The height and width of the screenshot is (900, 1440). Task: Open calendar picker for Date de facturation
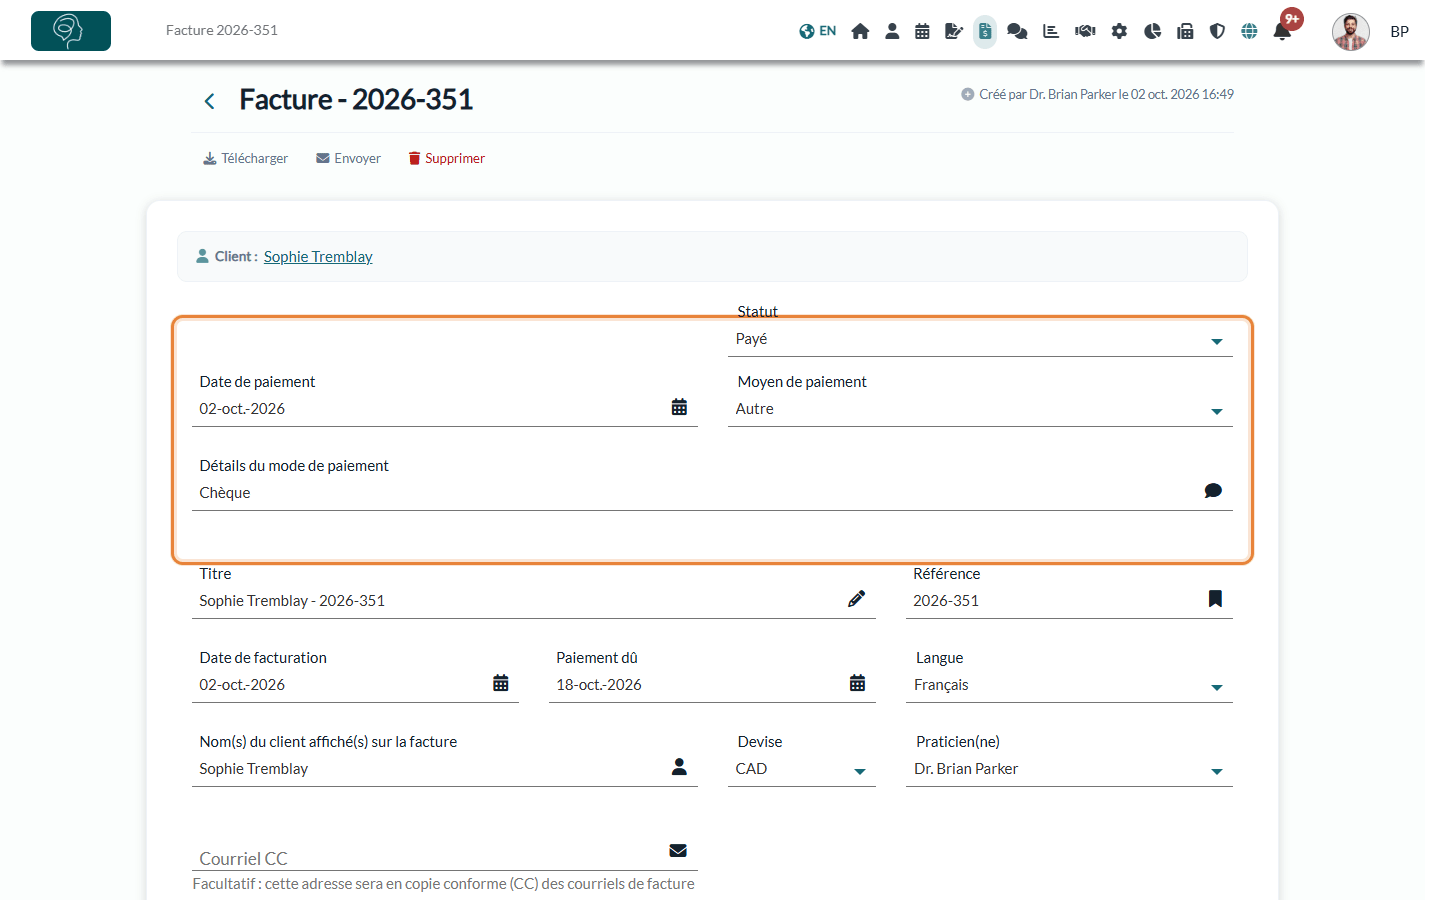tap(501, 683)
